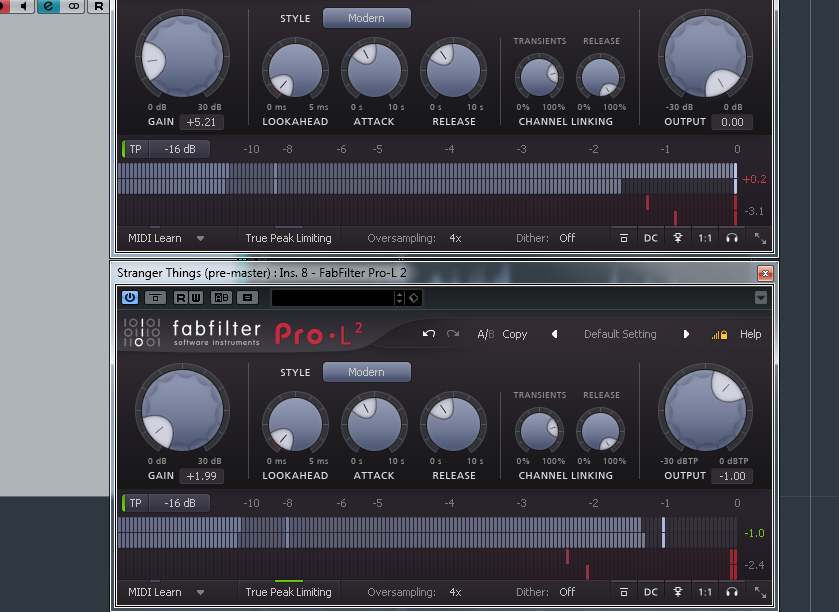839x612 pixels.
Task: Toggle the plugin power bypass button
Action: coord(130,298)
